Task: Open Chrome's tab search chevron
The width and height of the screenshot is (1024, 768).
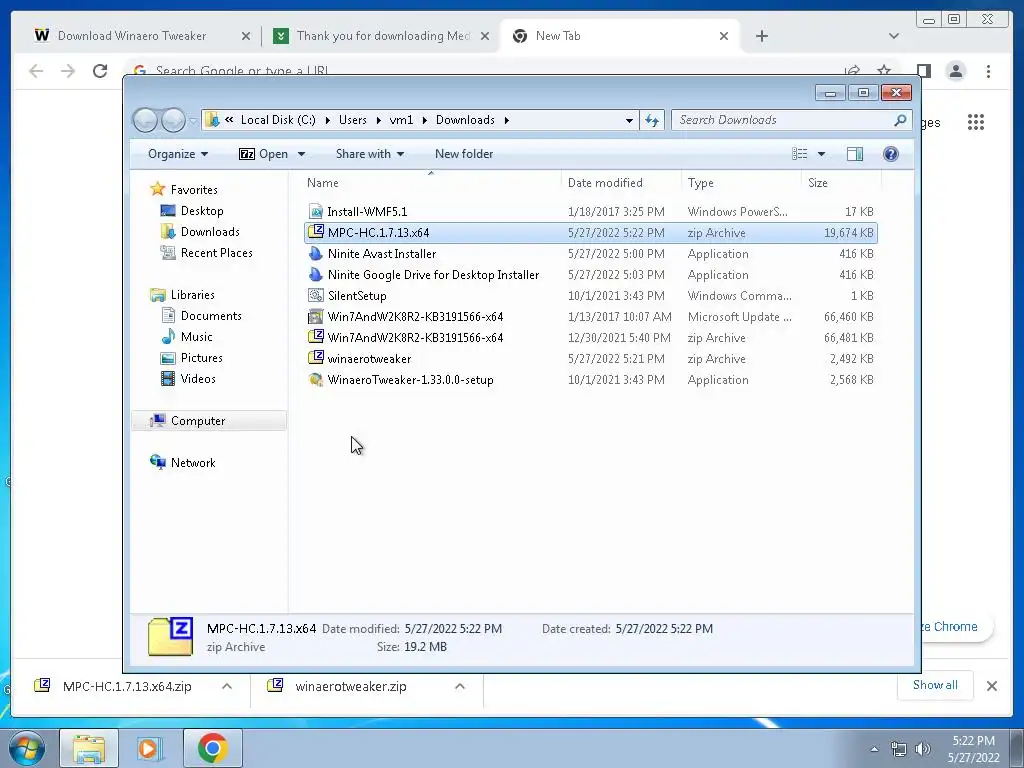Action: click(893, 36)
